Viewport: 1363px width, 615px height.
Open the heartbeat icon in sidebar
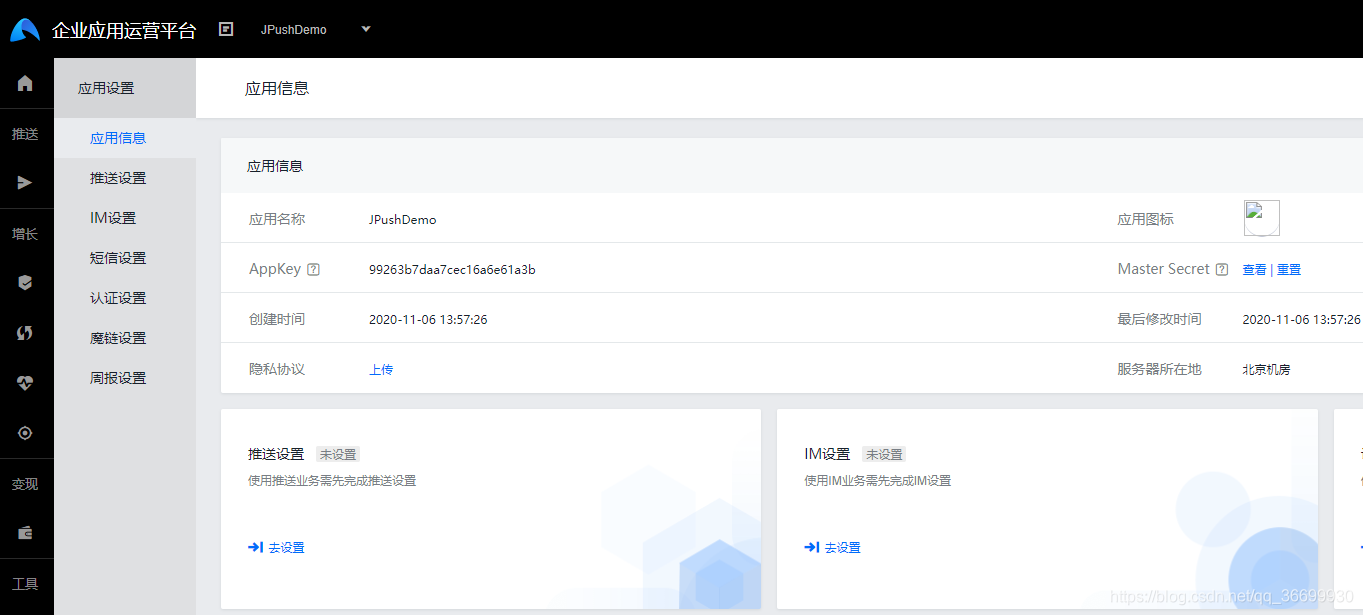(26, 383)
